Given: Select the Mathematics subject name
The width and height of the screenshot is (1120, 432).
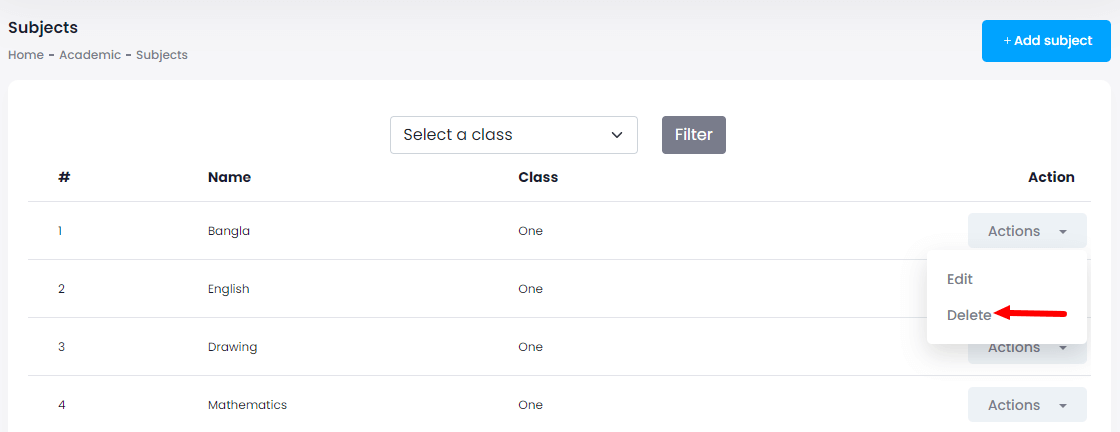Looking at the screenshot, I should 247,405.
